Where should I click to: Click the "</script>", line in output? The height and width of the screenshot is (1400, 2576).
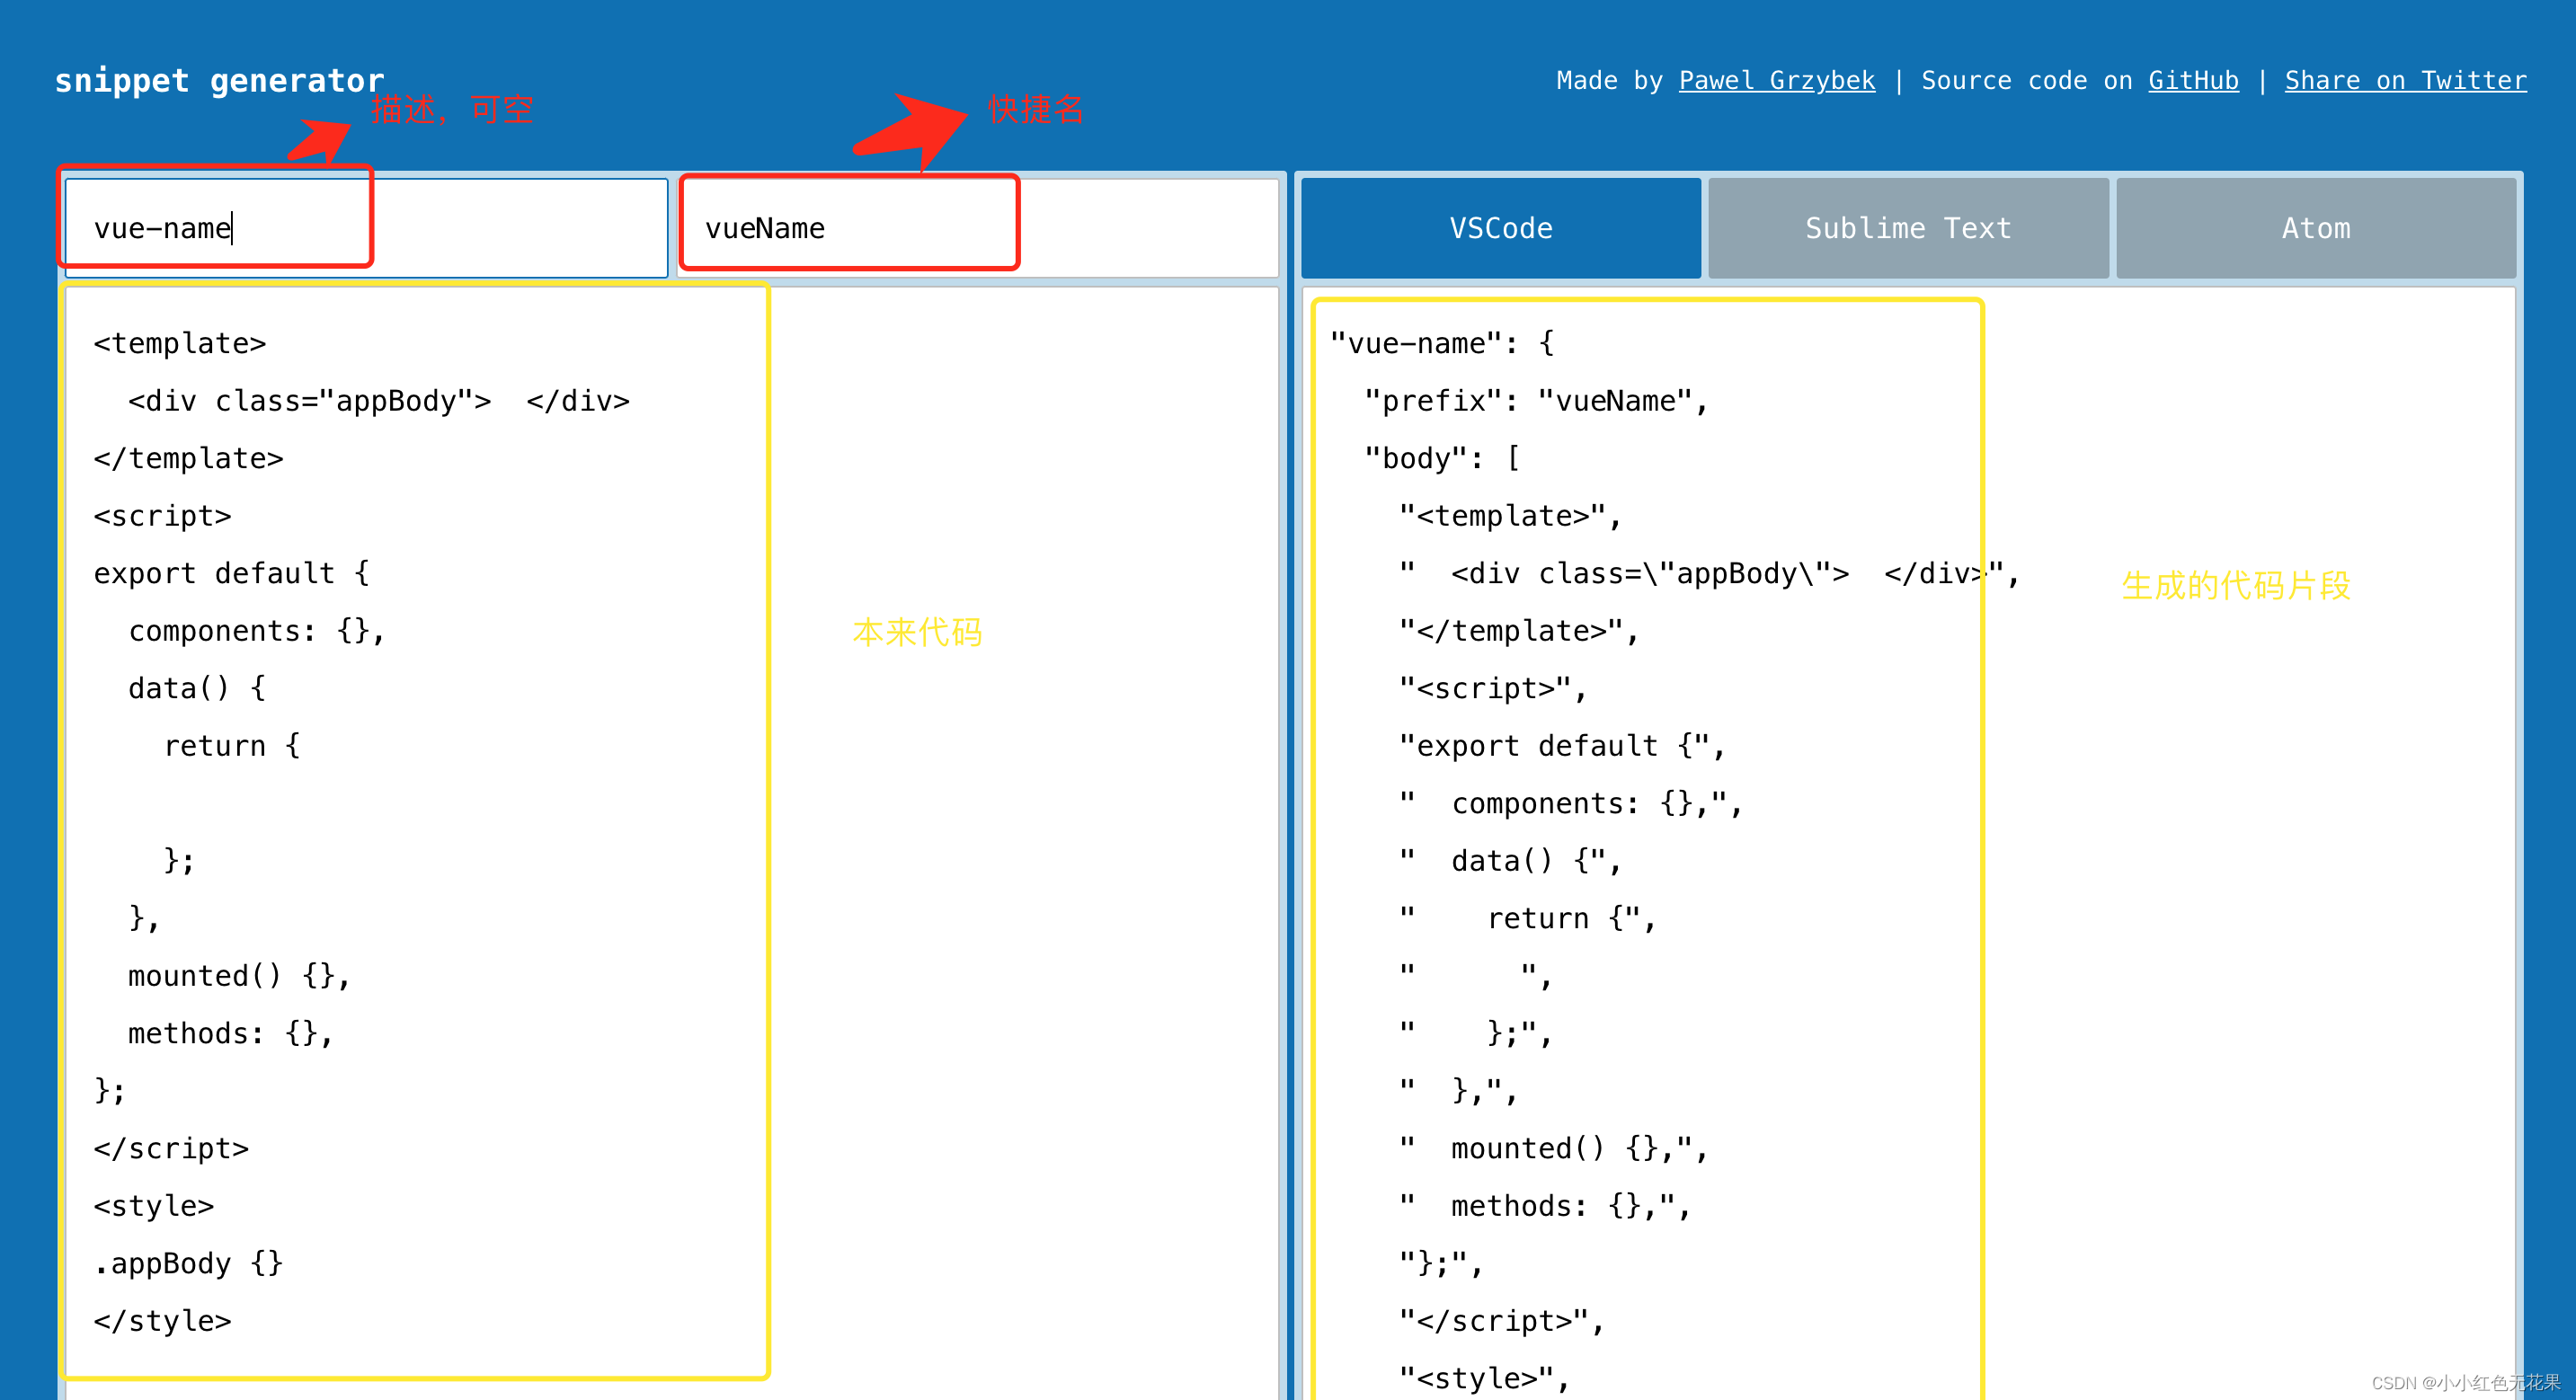coord(1501,1321)
